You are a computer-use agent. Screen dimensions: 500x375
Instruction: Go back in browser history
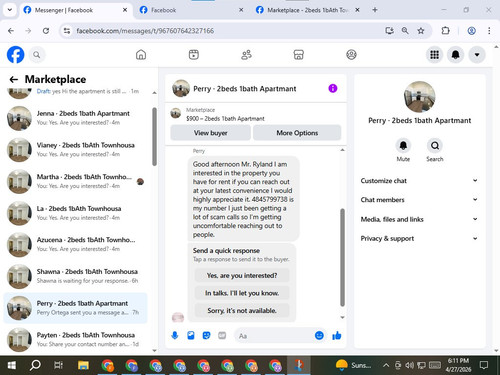[x=11, y=31]
